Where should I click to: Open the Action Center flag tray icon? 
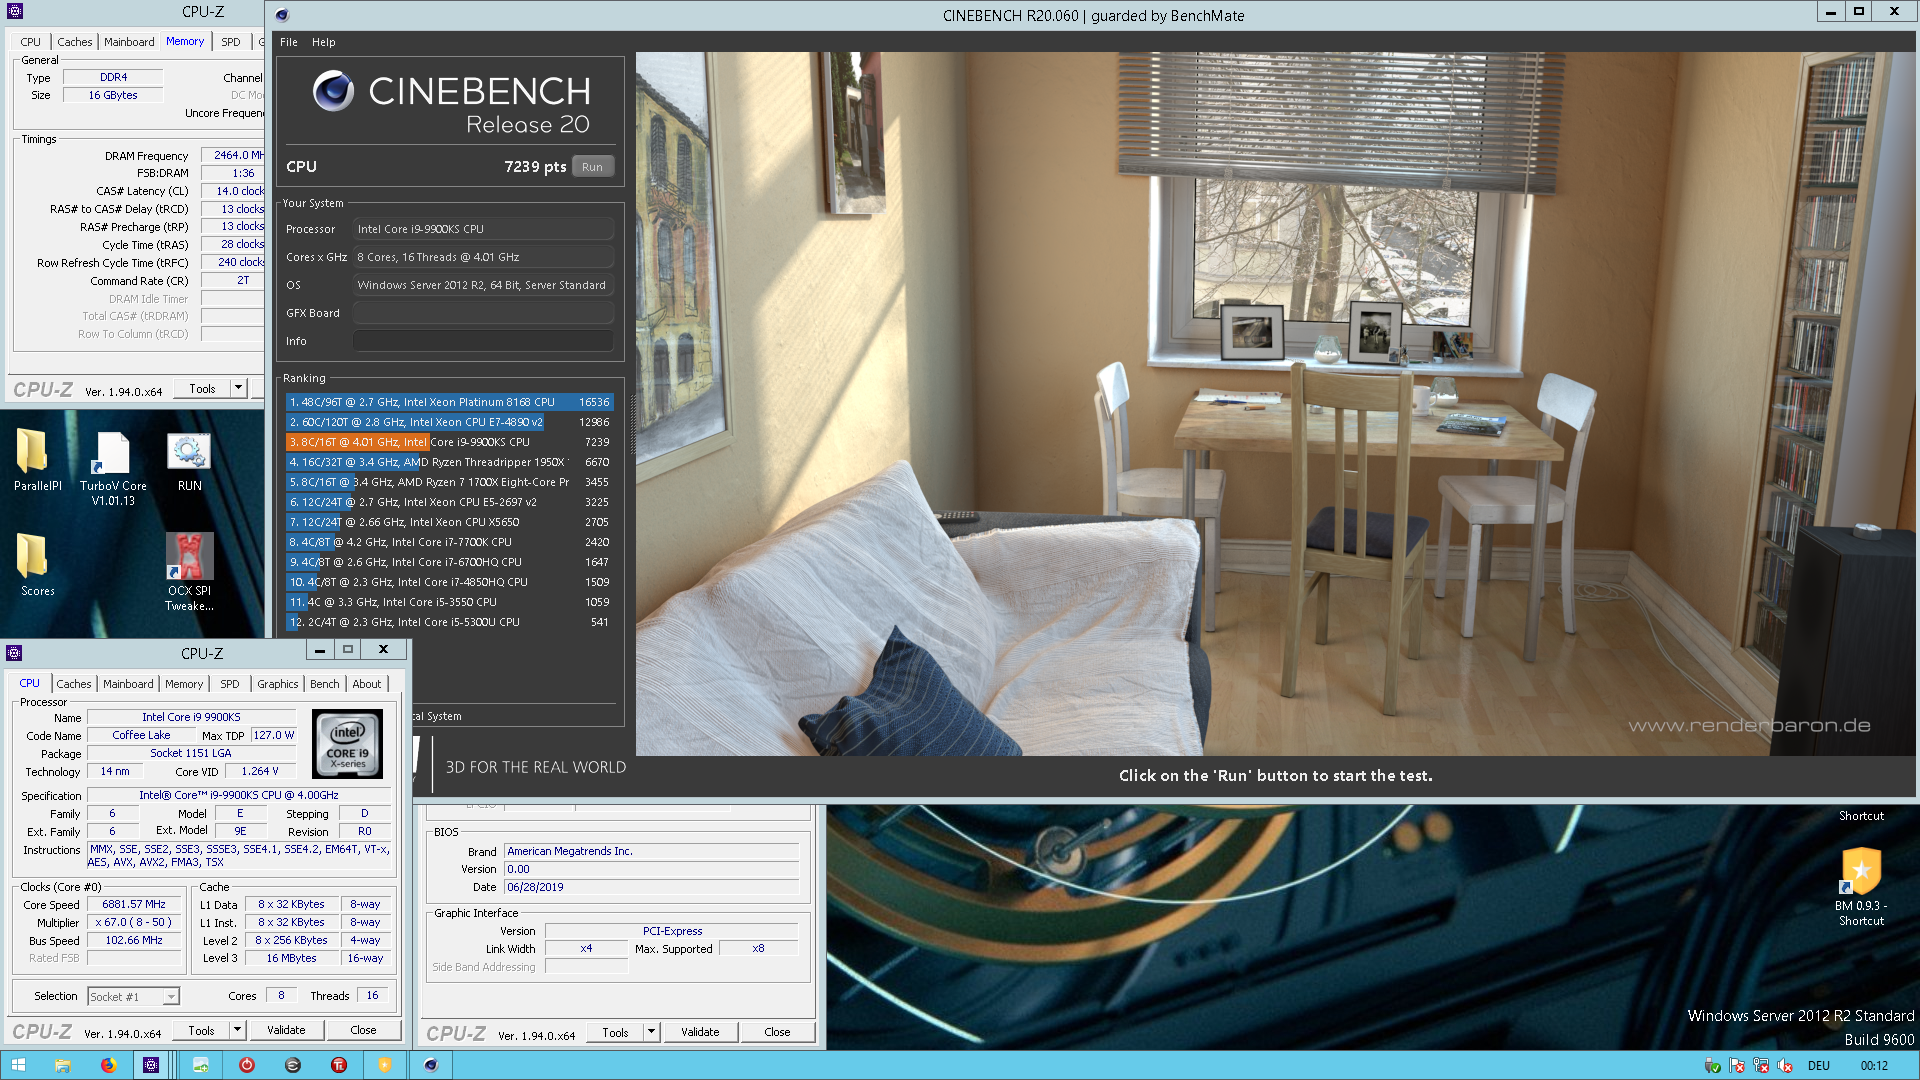click(x=1736, y=1066)
